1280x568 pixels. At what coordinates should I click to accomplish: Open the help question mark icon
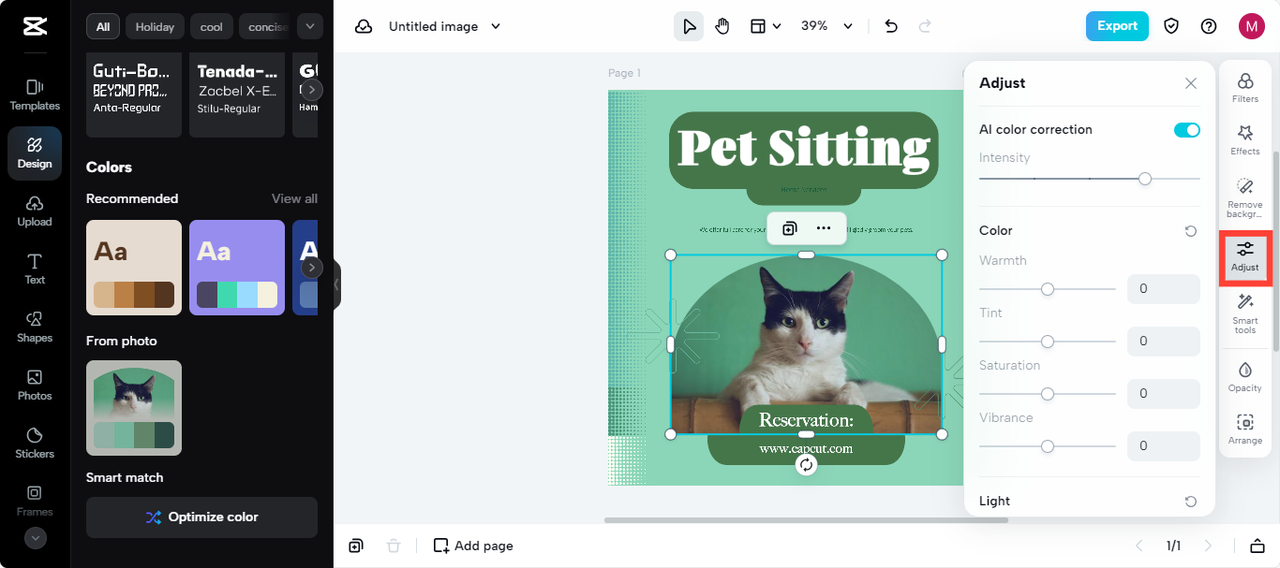coord(1209,27)
